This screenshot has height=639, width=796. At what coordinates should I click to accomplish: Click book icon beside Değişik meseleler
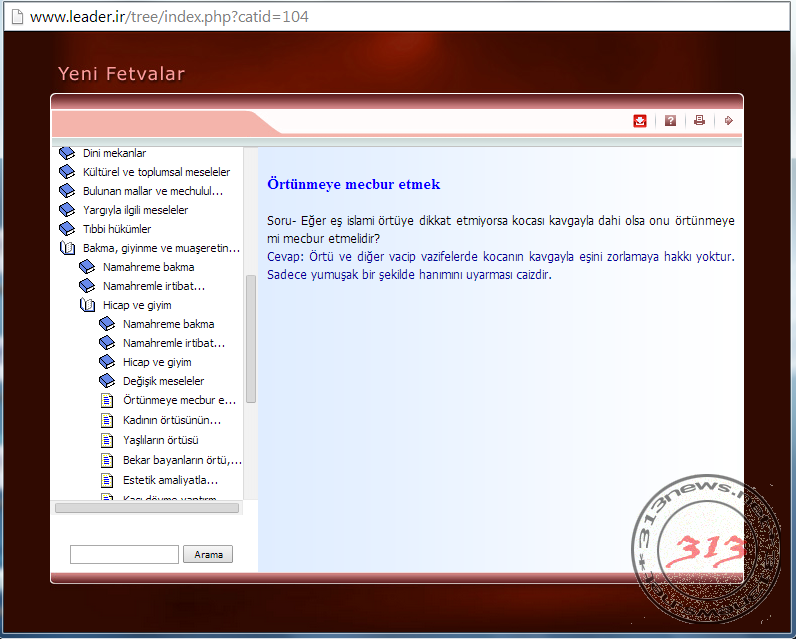[107, 381]
